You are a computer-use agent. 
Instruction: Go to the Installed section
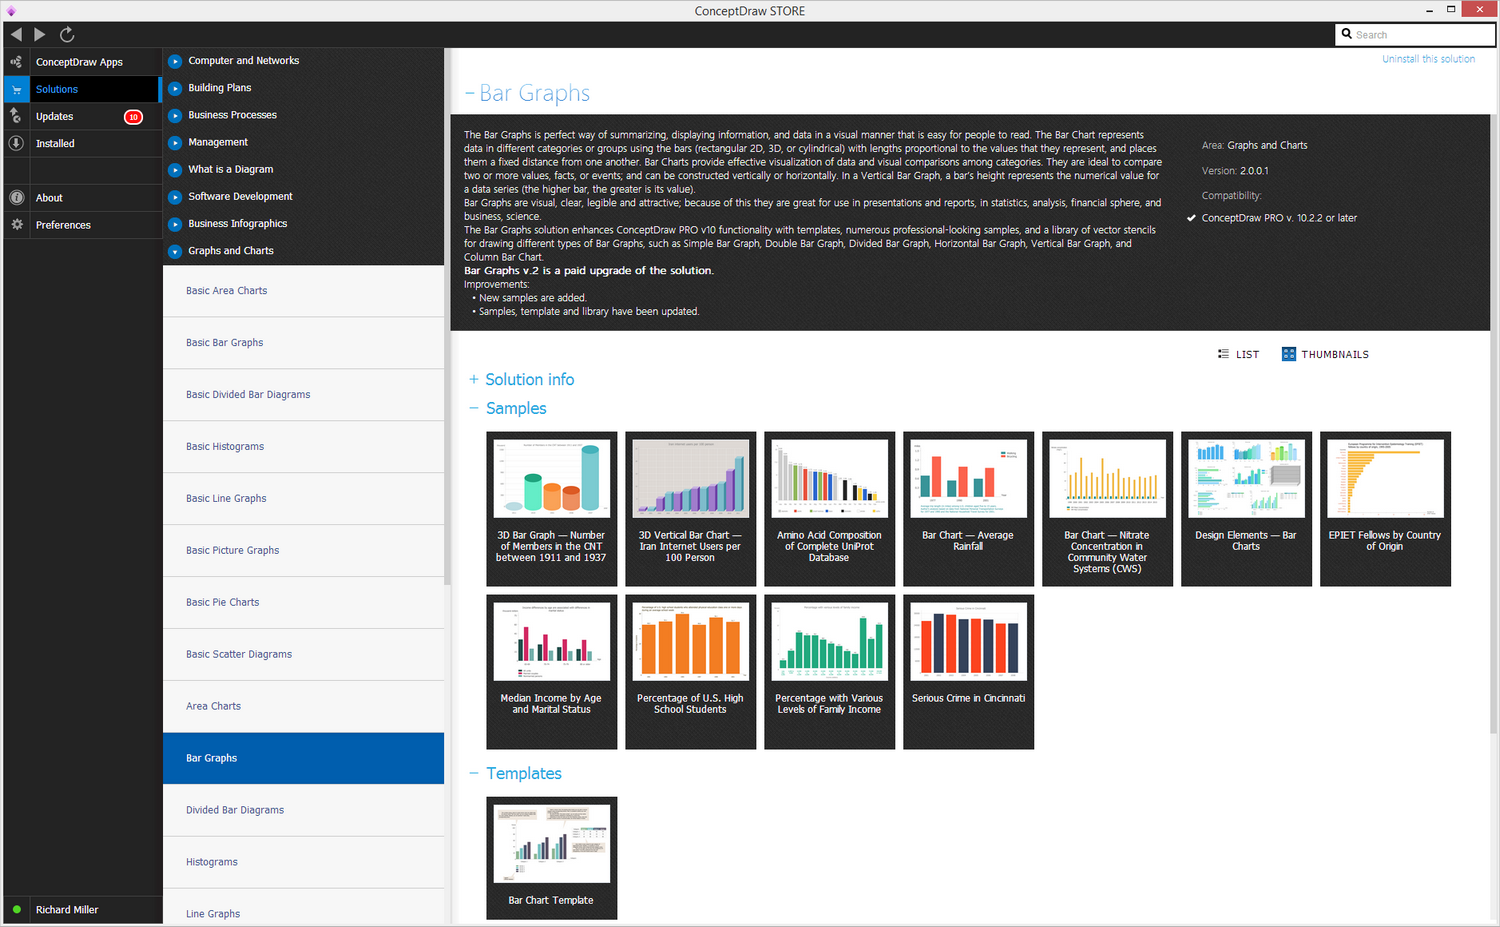(x=55, y=143)
